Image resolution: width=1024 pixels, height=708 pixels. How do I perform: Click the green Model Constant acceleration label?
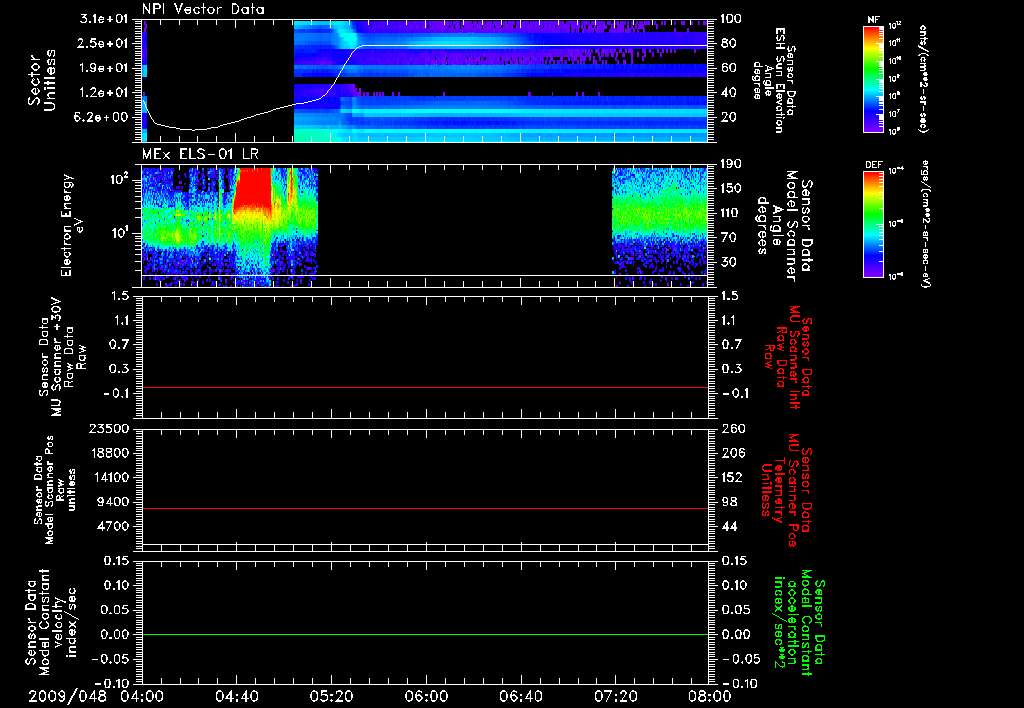point(799,623)
